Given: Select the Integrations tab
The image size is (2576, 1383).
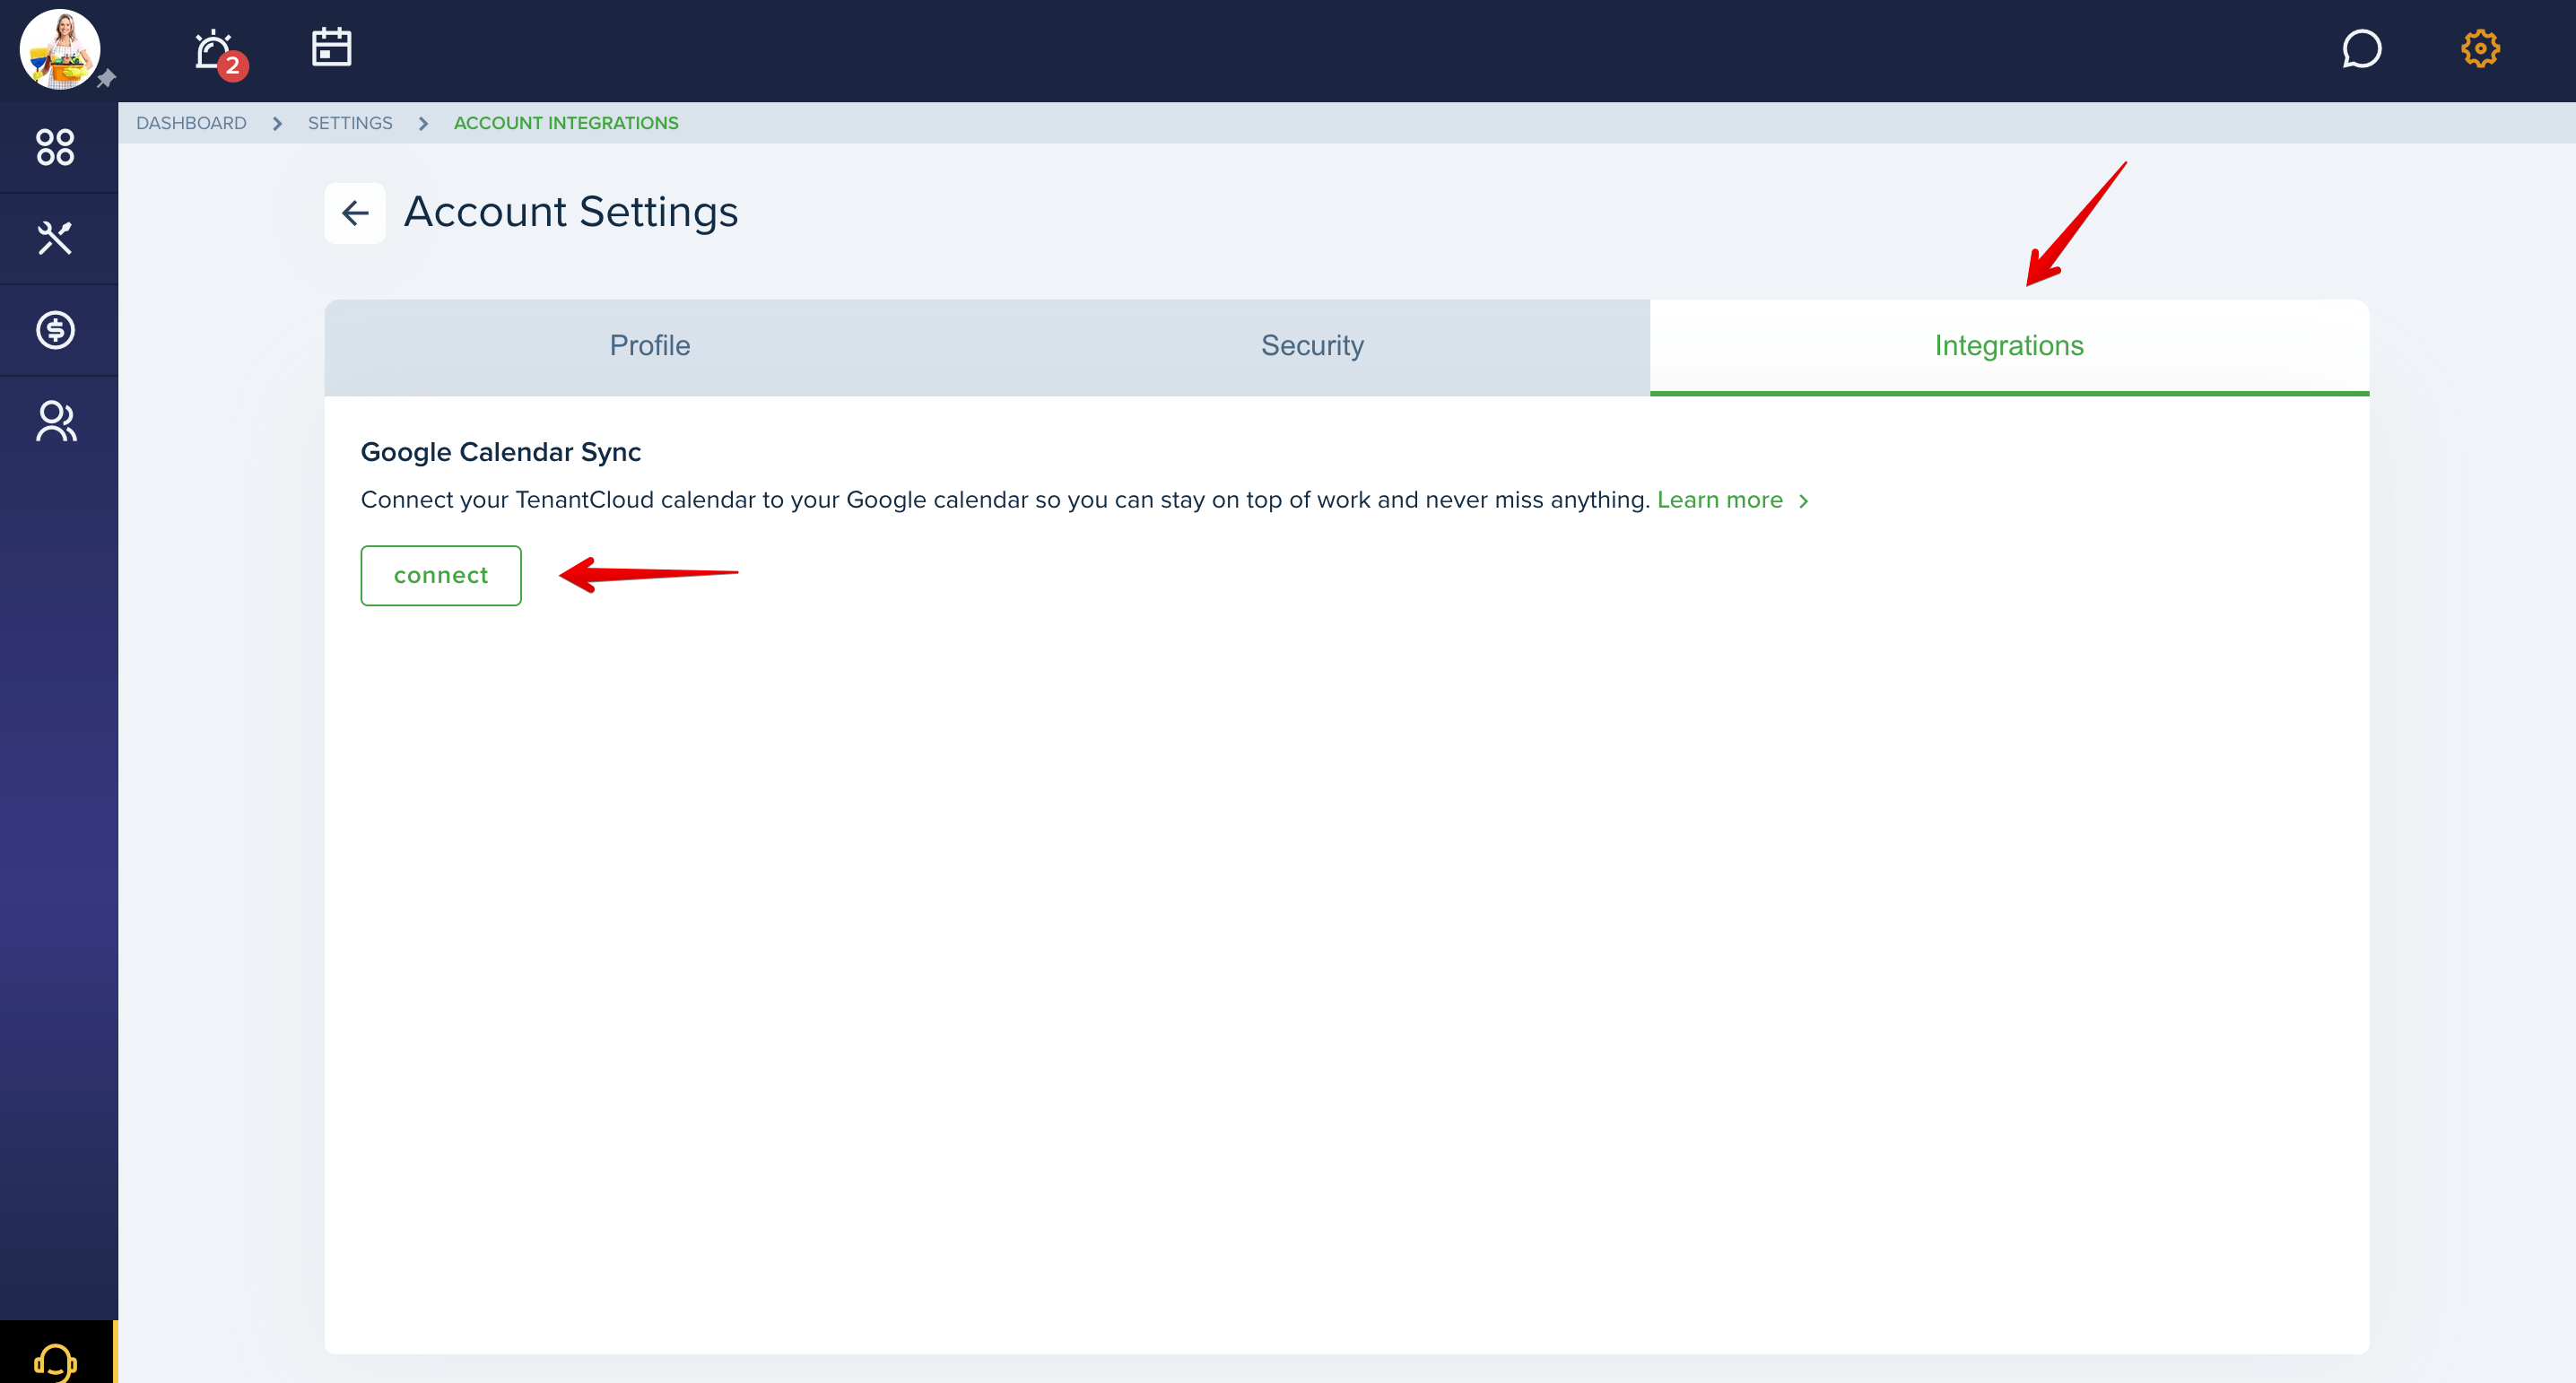Looking at the screenshot, I should [2009, 346].
